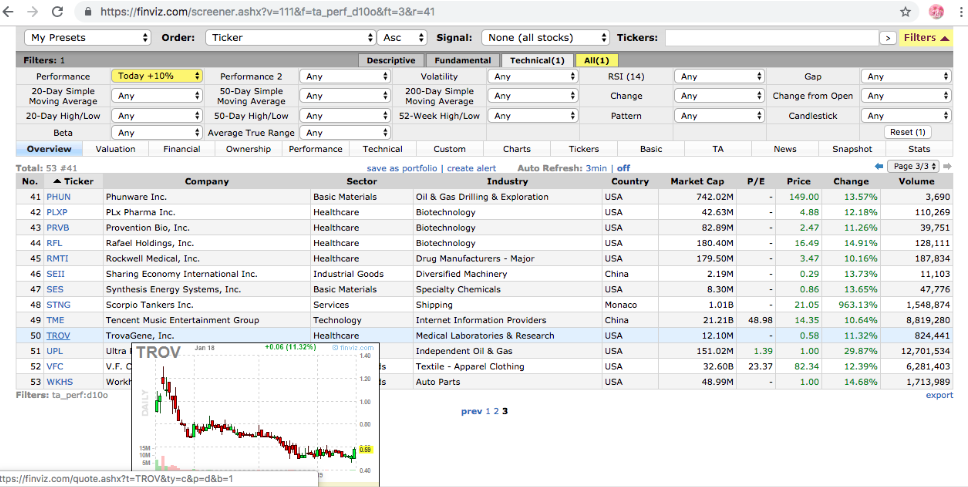Image resolution: width=968 pixels, height=487 pixels.
Task: Open the Change from Open dropdown
Action: tap(906, 96)
